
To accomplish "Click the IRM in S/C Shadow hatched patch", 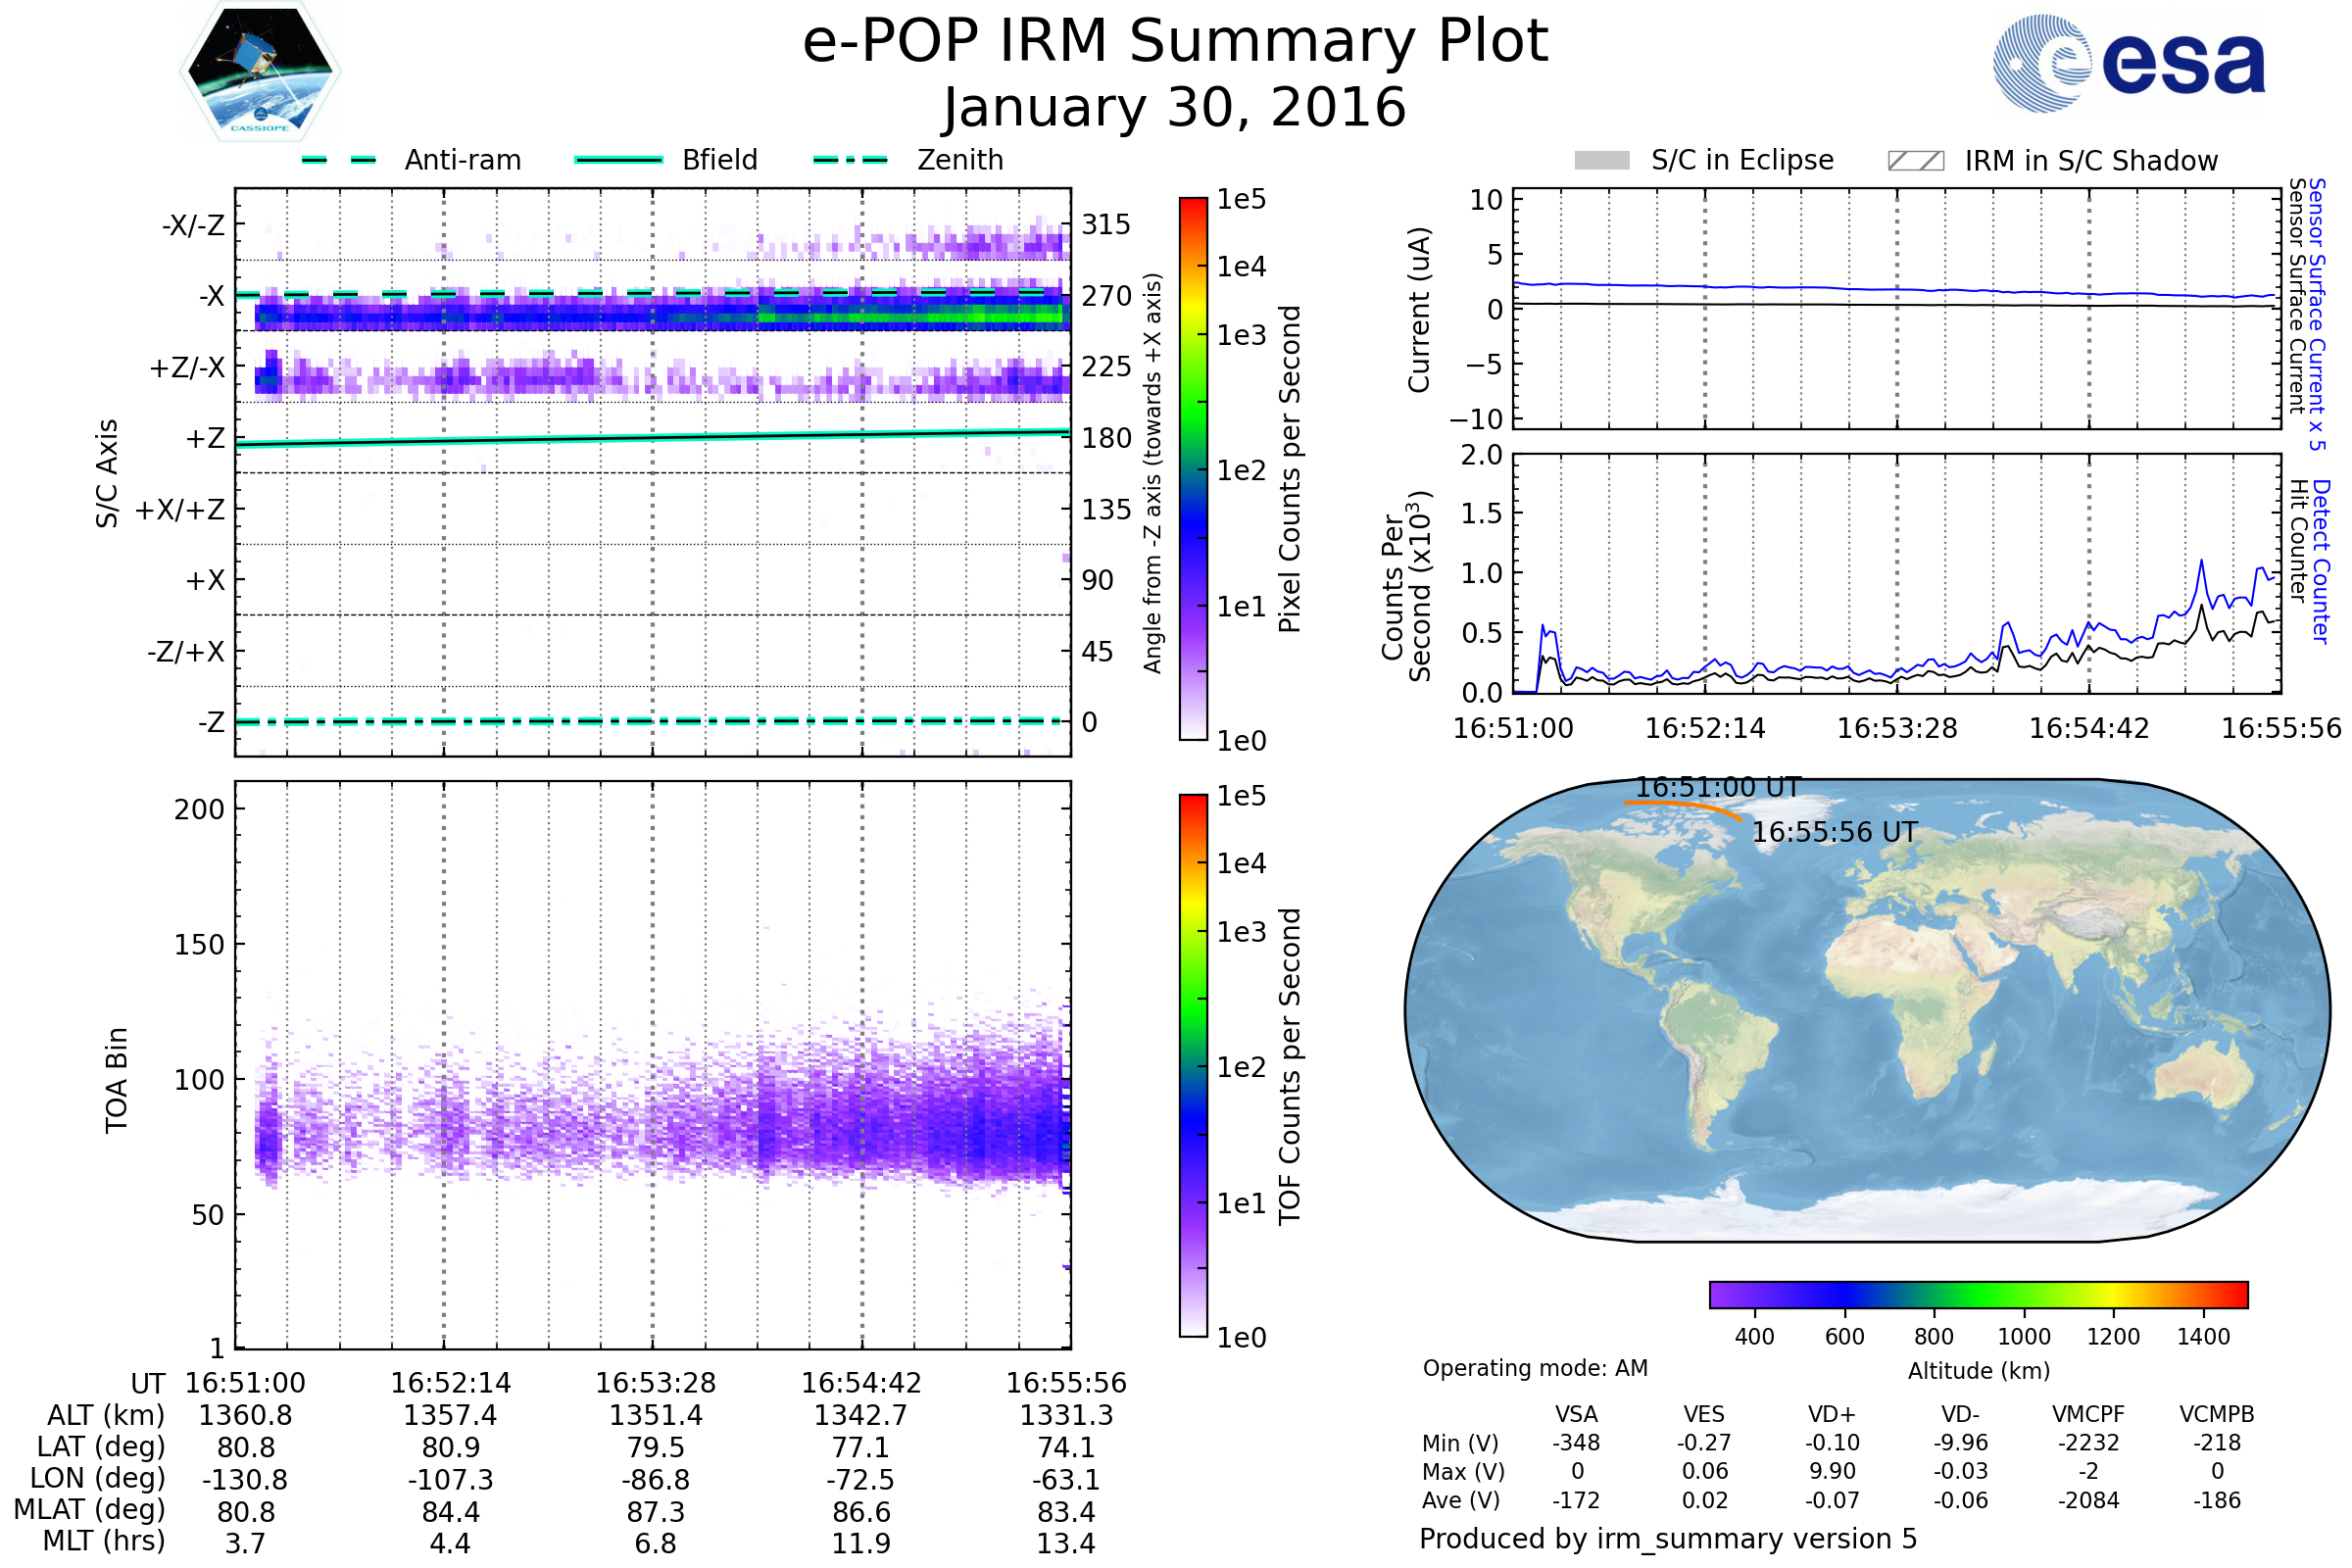I will (1915, 161).
